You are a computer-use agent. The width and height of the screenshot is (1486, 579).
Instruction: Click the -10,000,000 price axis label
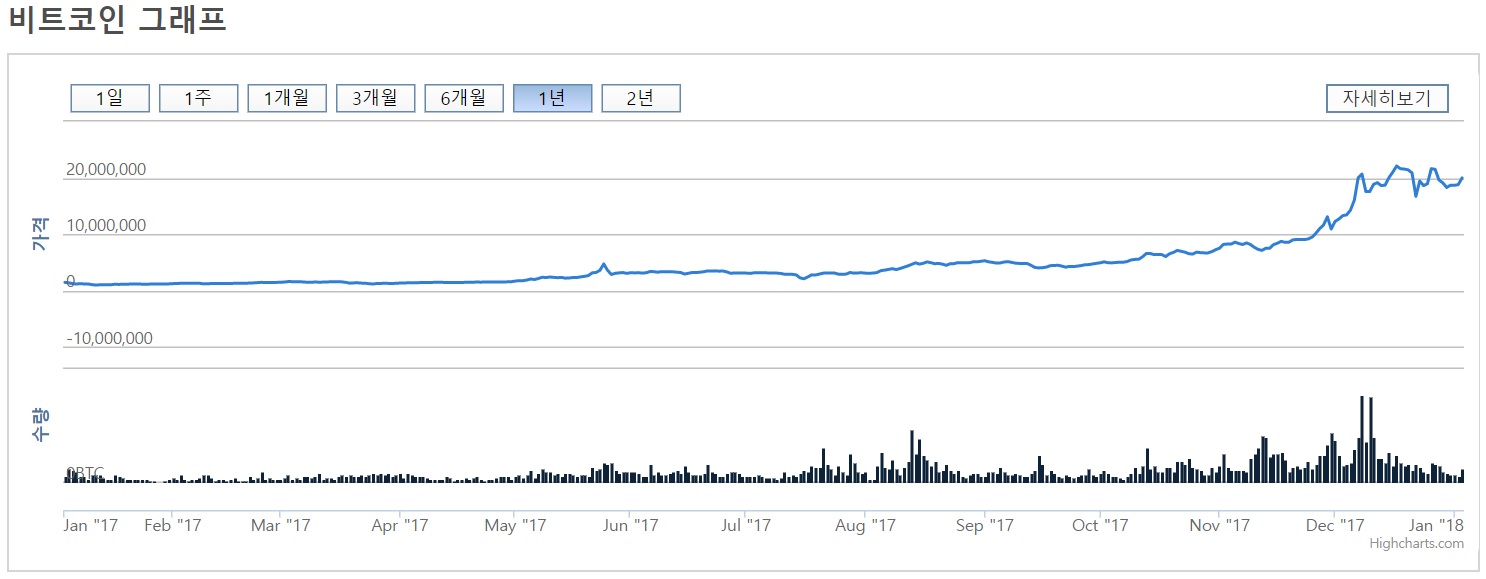click(x=110, y=338)
